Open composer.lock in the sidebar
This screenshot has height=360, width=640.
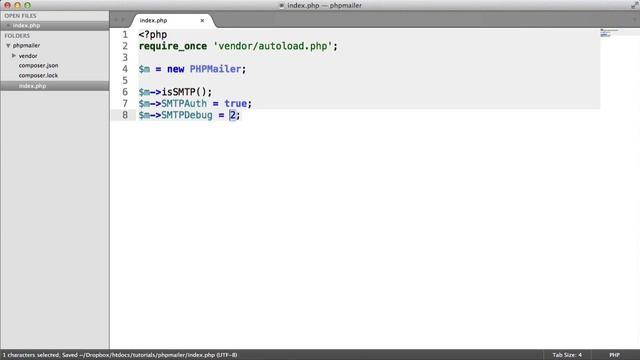(38, 76)
